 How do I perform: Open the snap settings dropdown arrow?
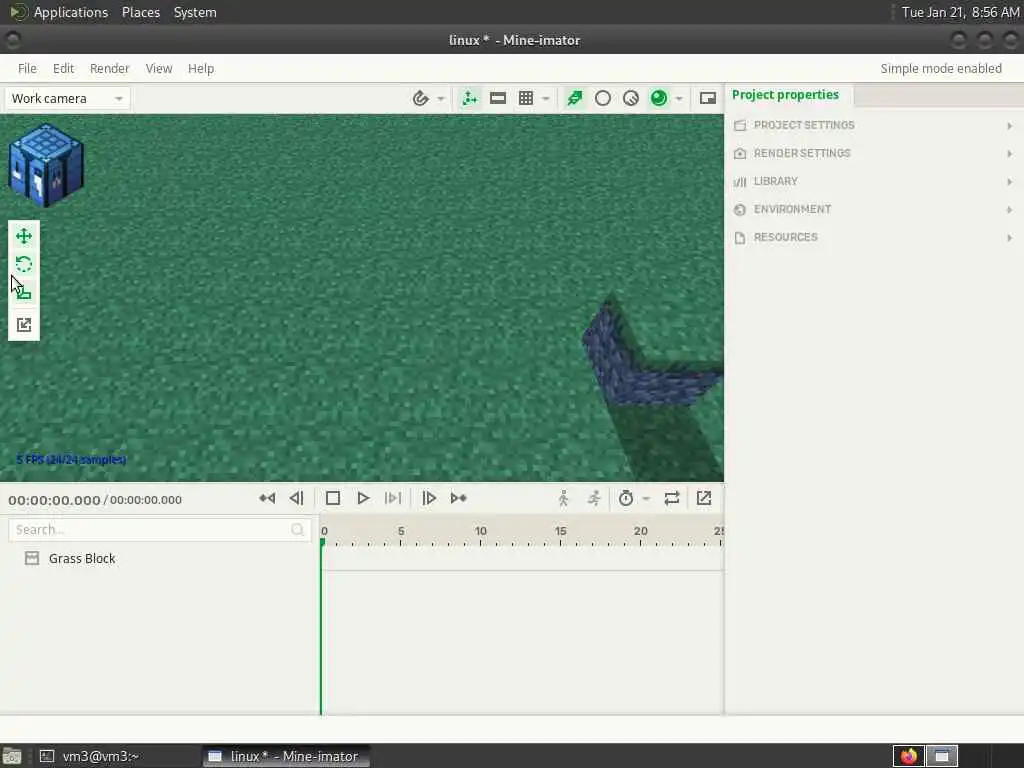pos(441,99)
